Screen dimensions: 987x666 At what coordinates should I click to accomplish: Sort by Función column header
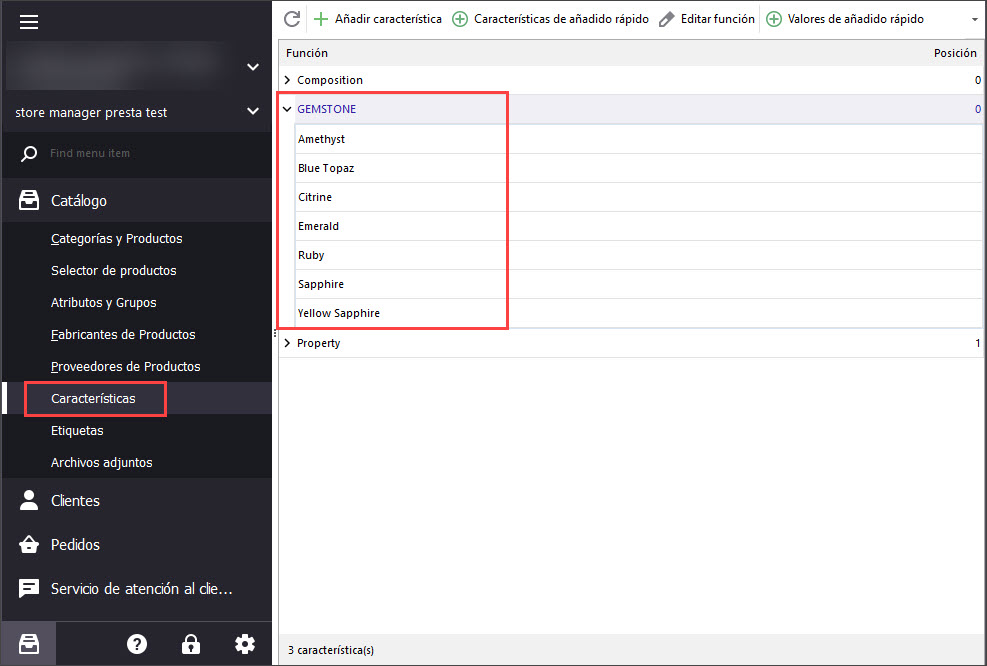coord(307,53)
